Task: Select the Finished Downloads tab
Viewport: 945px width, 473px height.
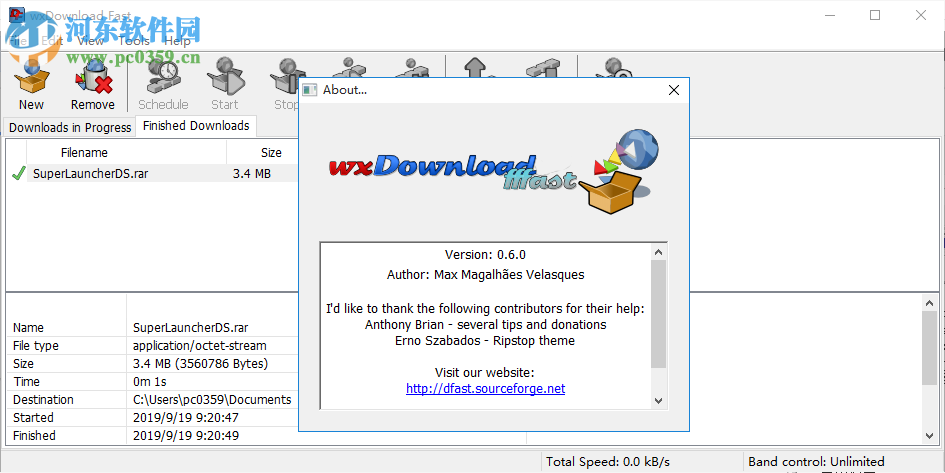Action: [x=196, y=126]
